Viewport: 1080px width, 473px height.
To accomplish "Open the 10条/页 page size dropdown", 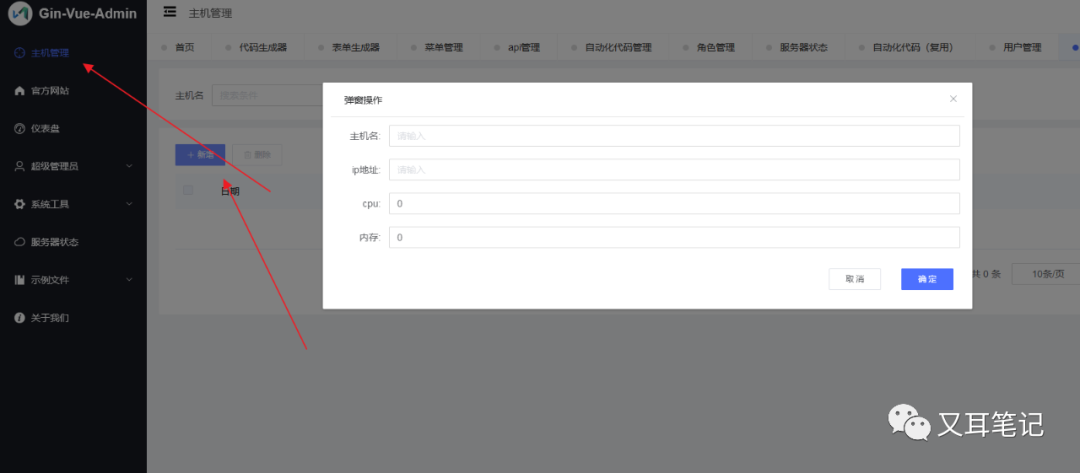I will [x=1046, y=274].
